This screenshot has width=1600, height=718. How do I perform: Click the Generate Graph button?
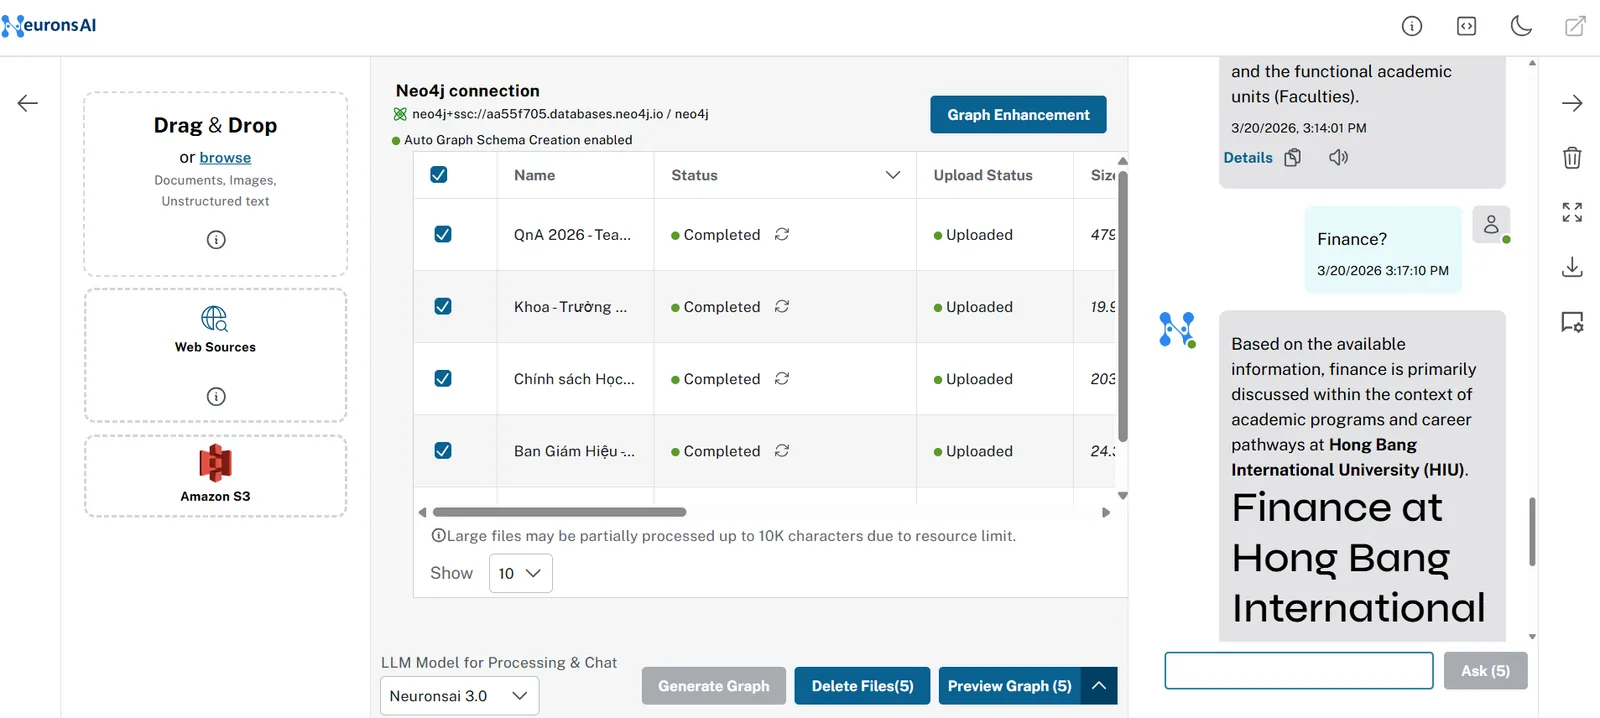(714, 686)
